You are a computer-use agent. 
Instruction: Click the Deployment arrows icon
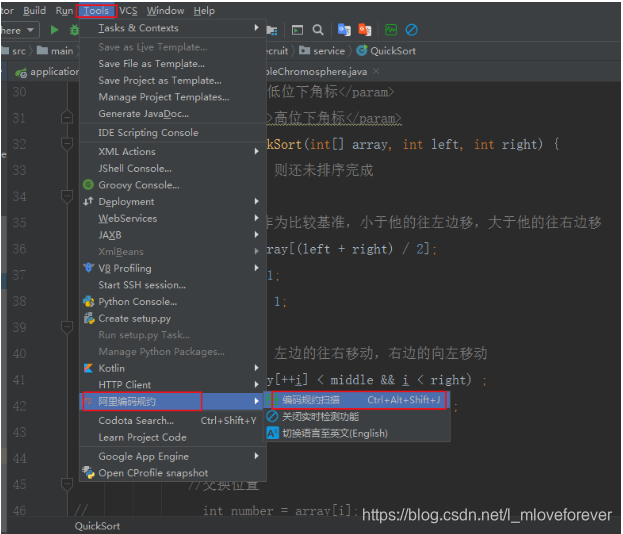point(88,201)
